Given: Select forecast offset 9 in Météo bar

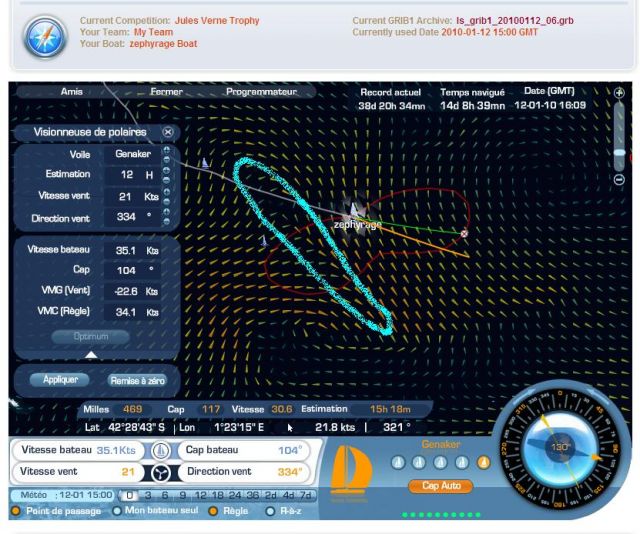Looking at the screenshot, I should click(x=183, y=495).
